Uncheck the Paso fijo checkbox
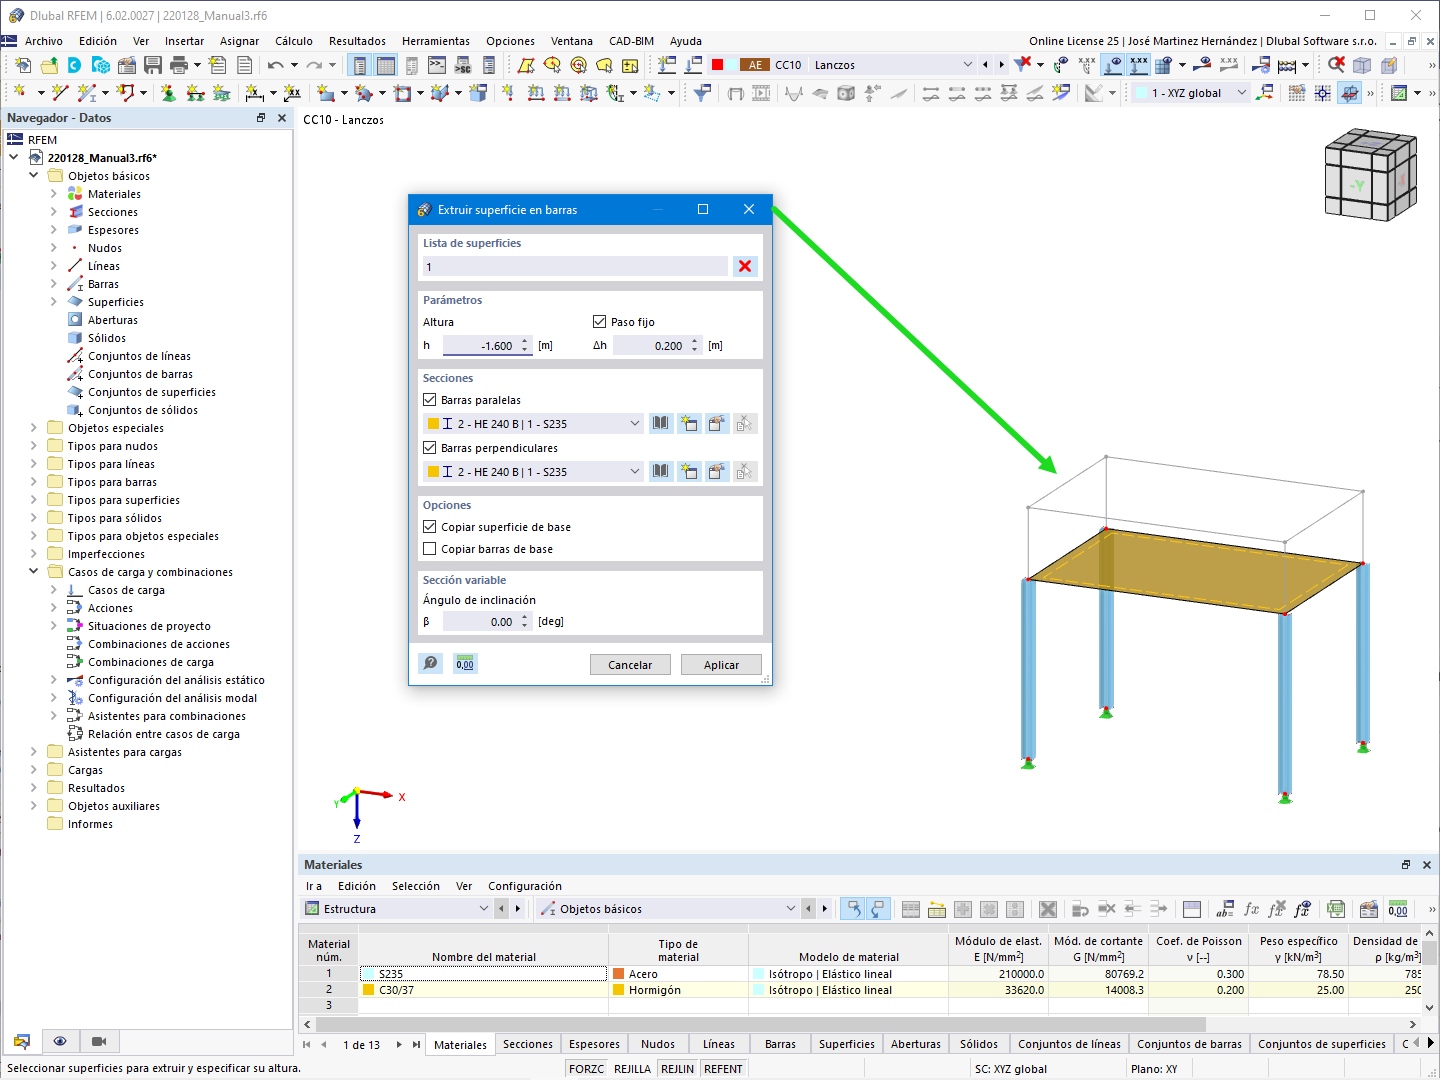The width and height of the screenshot is (1440, 1080). (x=600, y=322)
